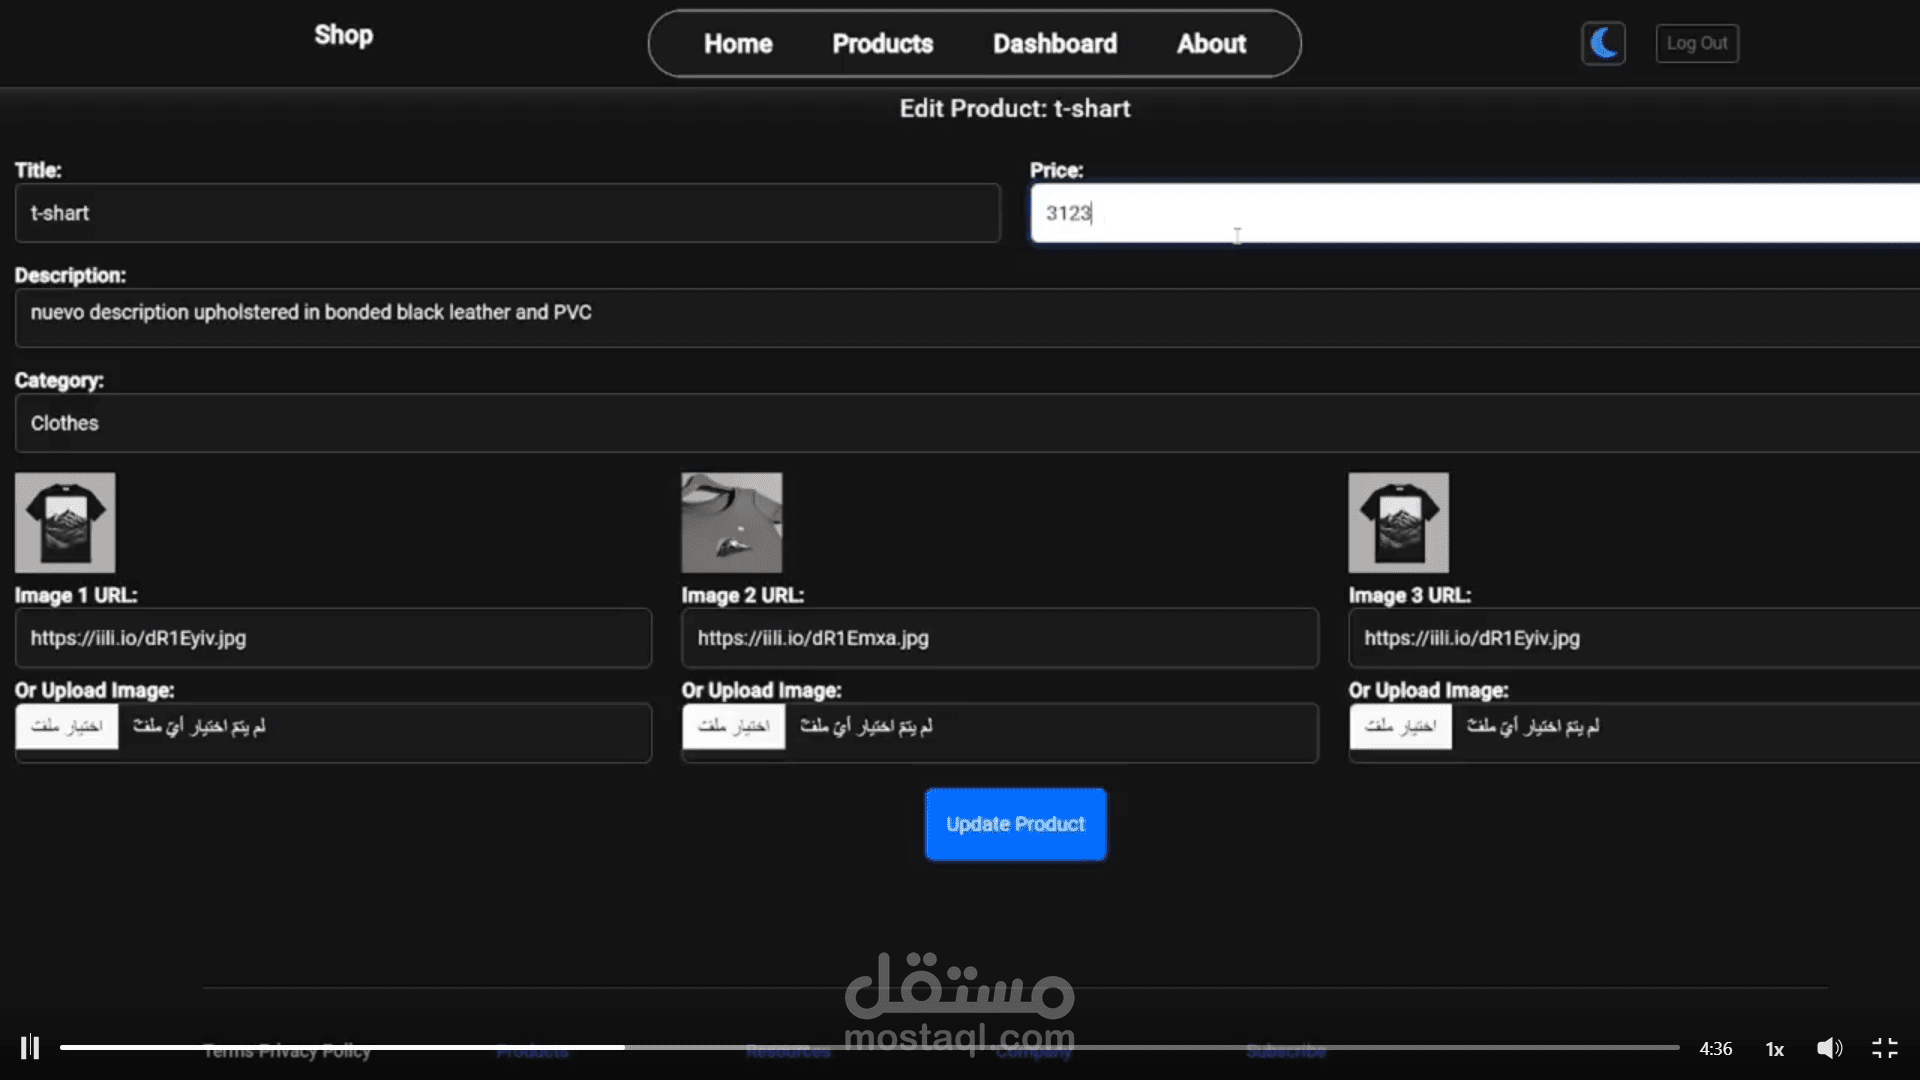
Task: Open the About page
Action: [x=1211, y=44]
